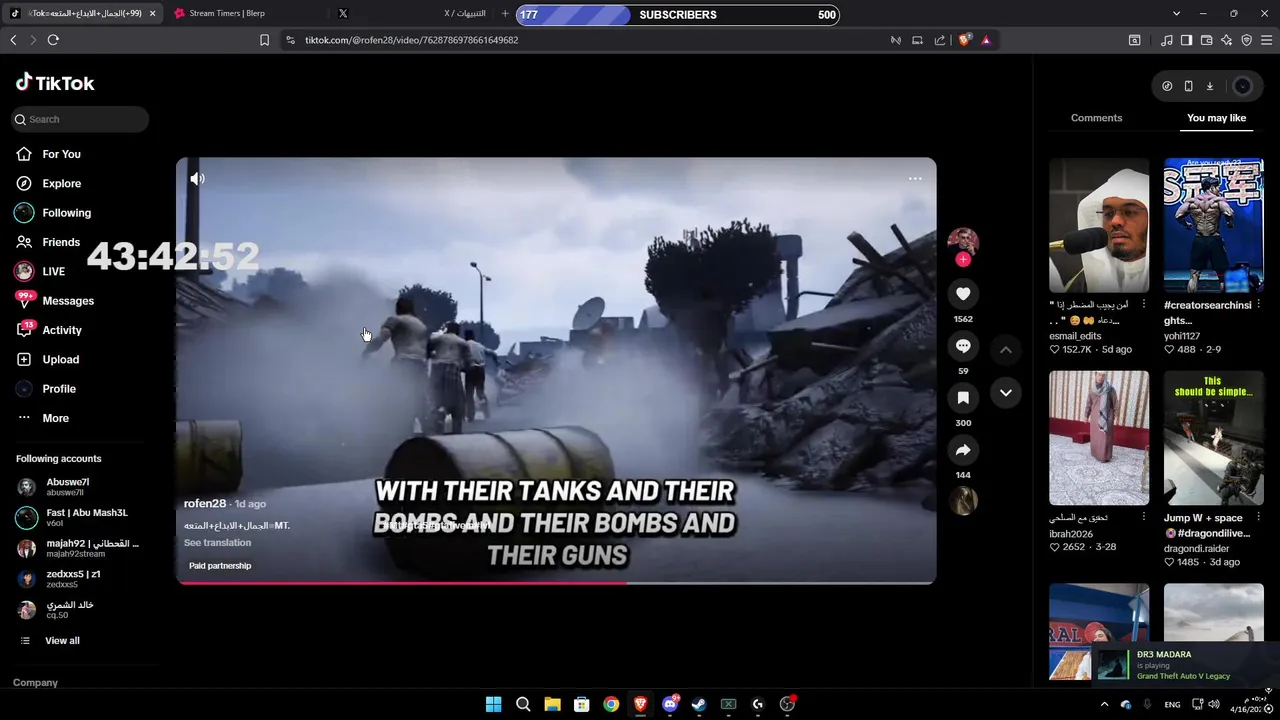Open a new browser tab with plus
This screenshot has width=1280, height=720.
505,14
